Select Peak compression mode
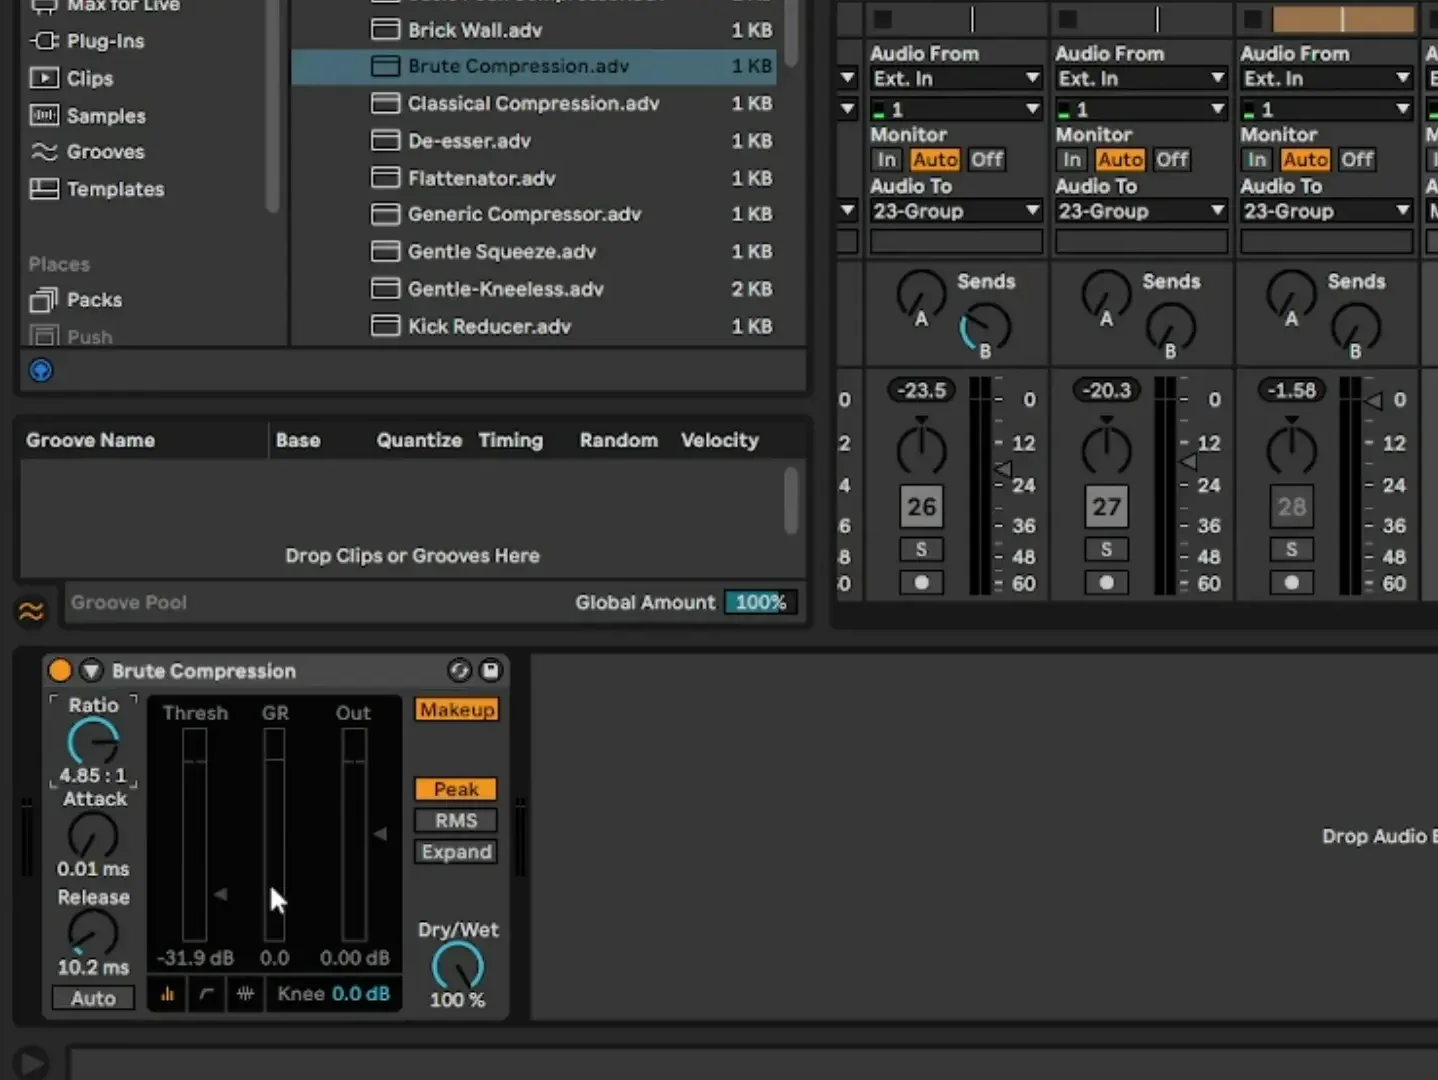1438x1080 pixels. tap(456, 789)
